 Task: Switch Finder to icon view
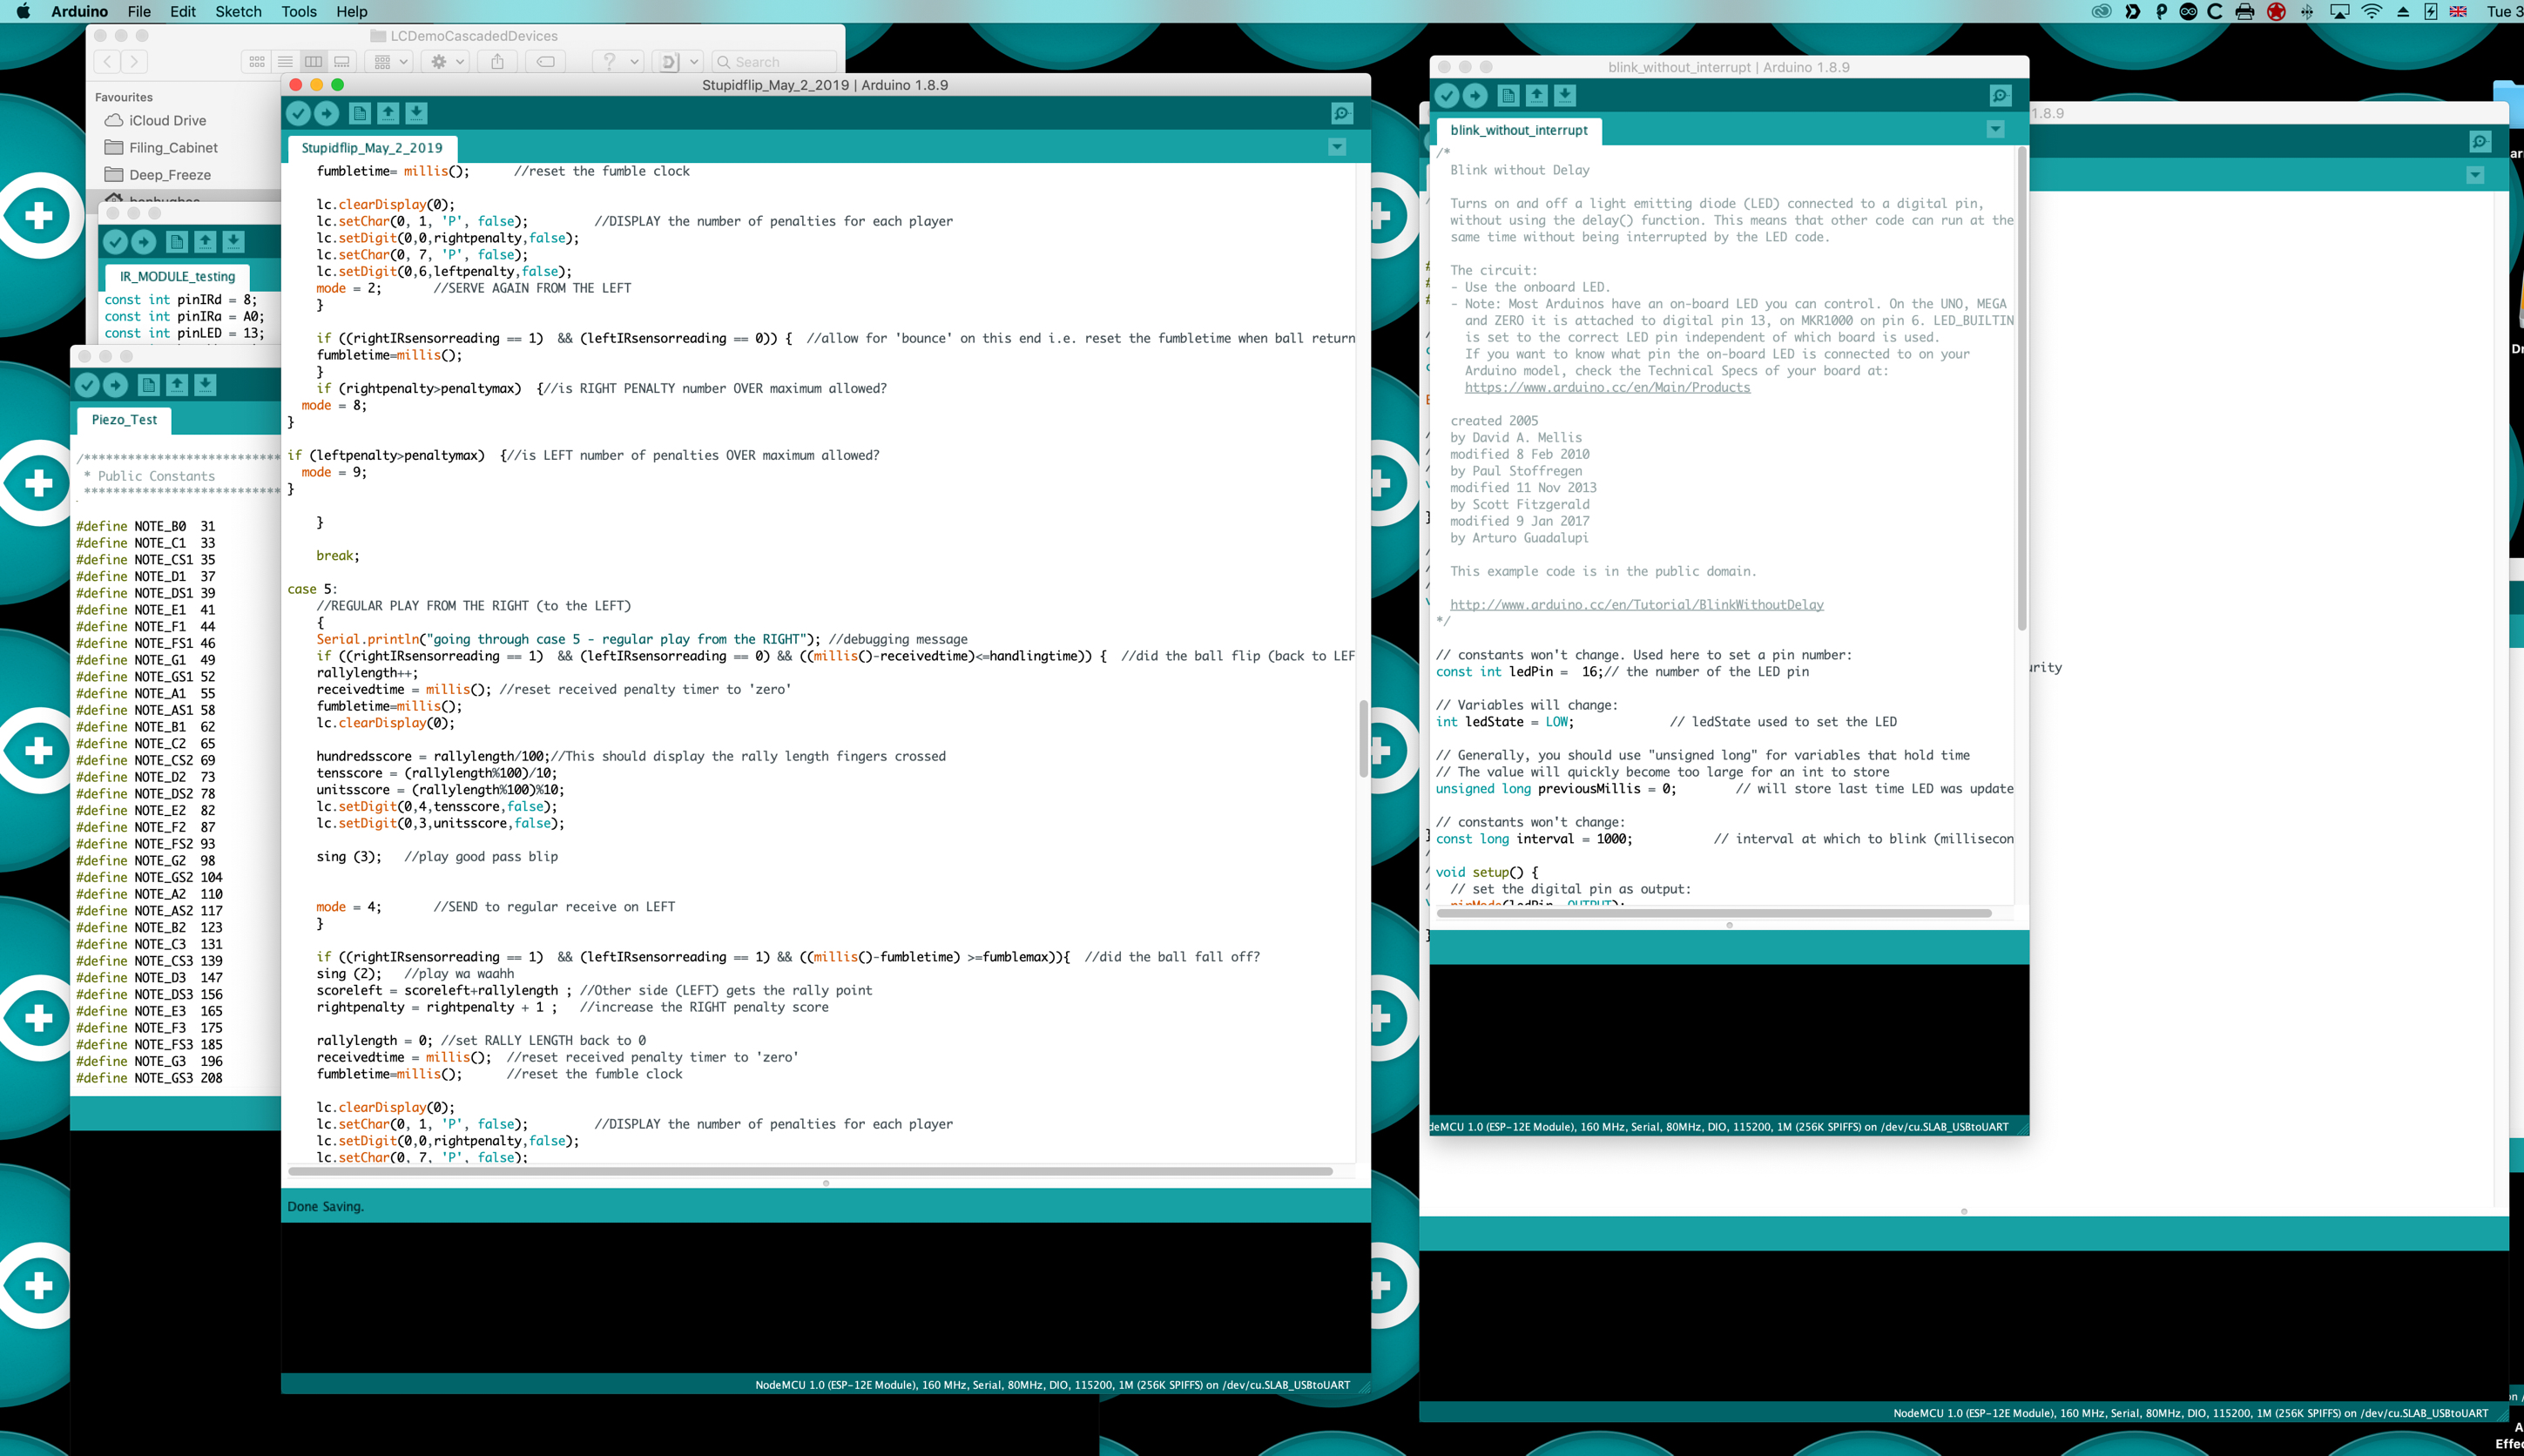(257, 61)
